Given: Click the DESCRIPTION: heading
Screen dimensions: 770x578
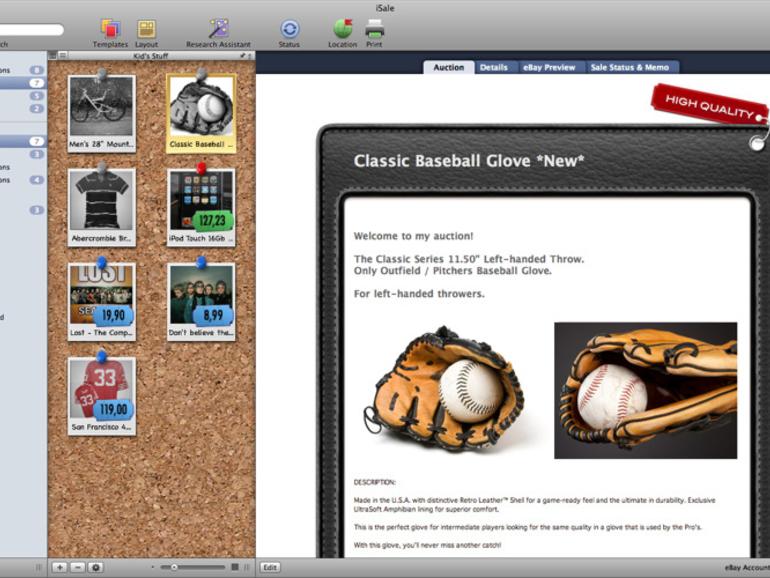Looking at the screenshot, I should [374, 482].
